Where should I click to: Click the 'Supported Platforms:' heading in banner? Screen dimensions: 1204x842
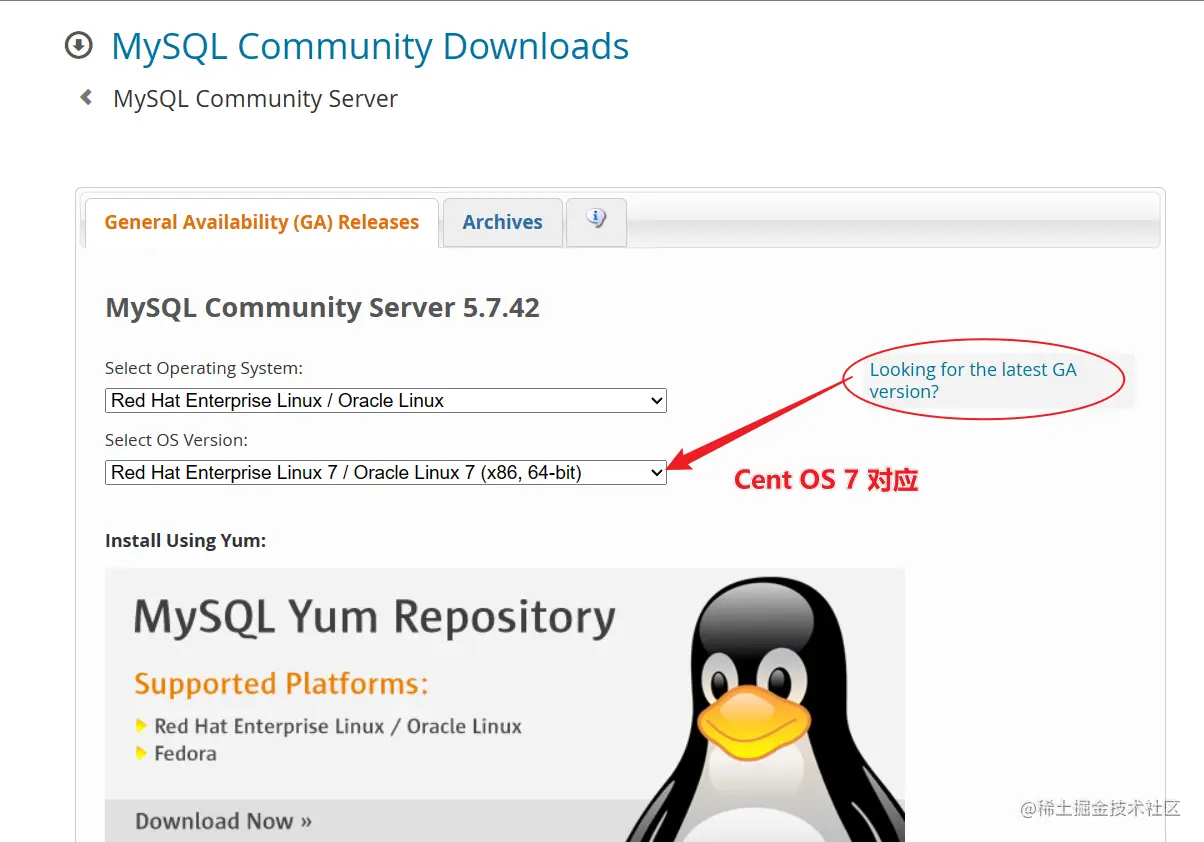281,684
